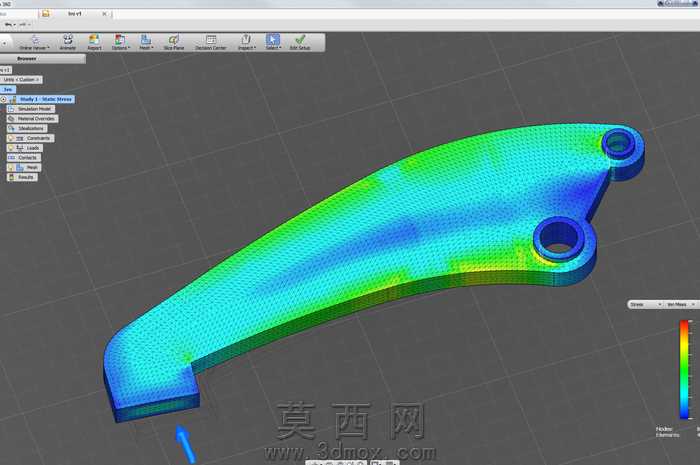The width and height of the screenshot is (700, 465).
Task: Open the Report tool
Action: click(x=94, y=42)
